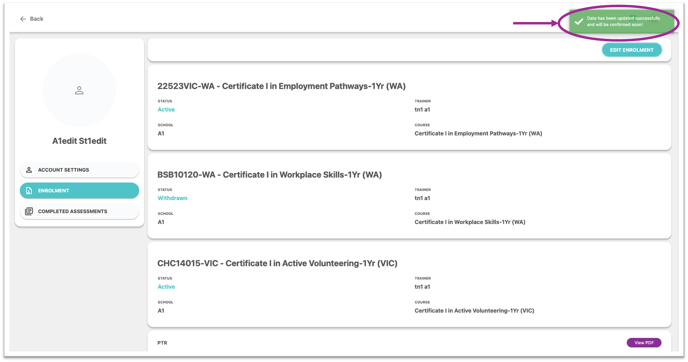Click the A1edit St1edit student name

point(79,141)
